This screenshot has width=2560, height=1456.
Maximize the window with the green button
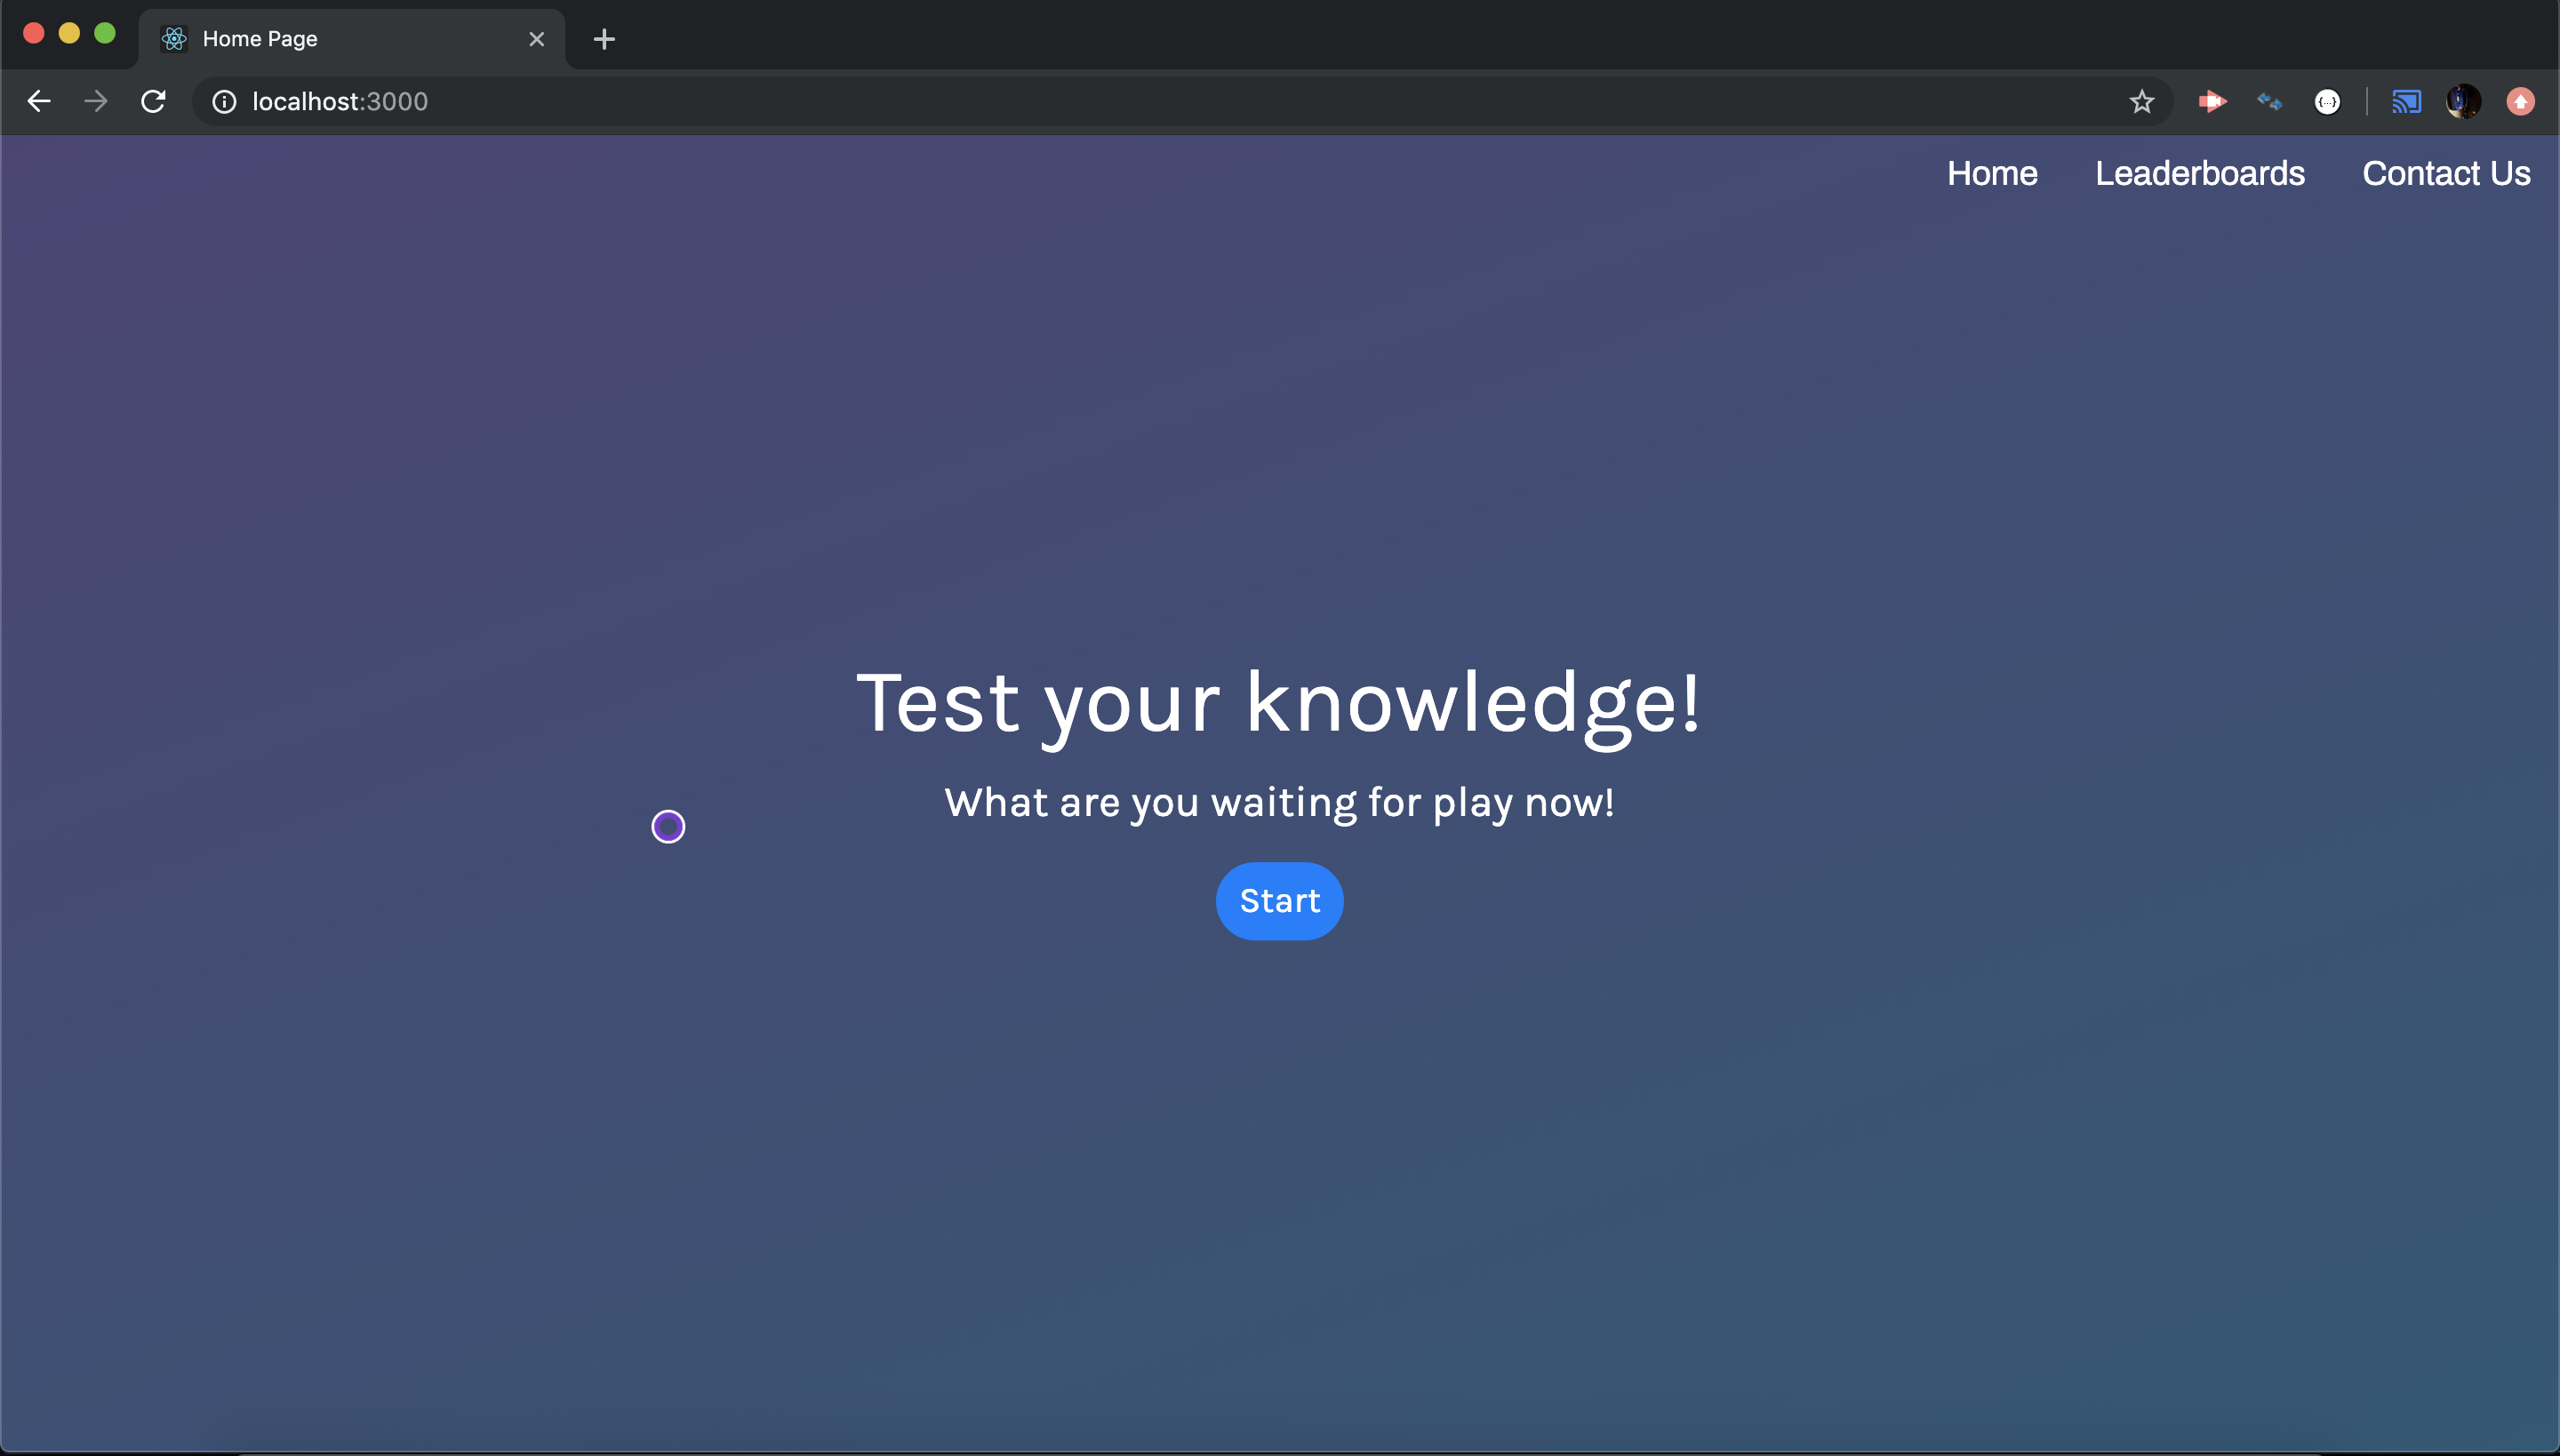coord(105,33)
